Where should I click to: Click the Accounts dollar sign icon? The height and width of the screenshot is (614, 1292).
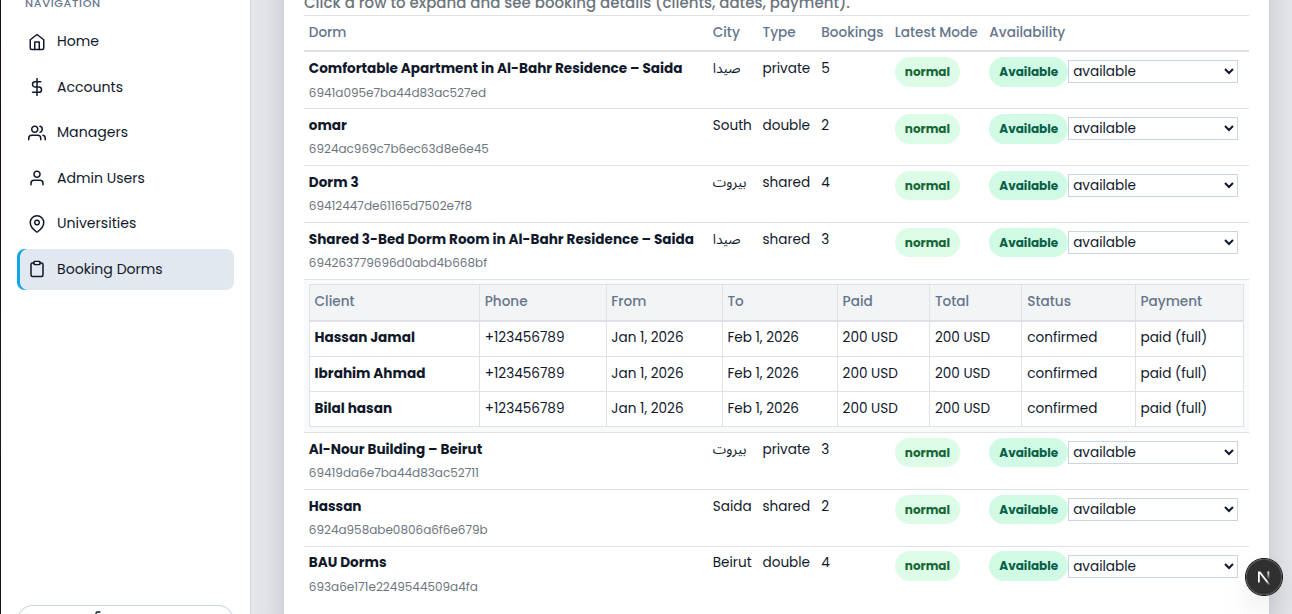[x=37, y=87]
